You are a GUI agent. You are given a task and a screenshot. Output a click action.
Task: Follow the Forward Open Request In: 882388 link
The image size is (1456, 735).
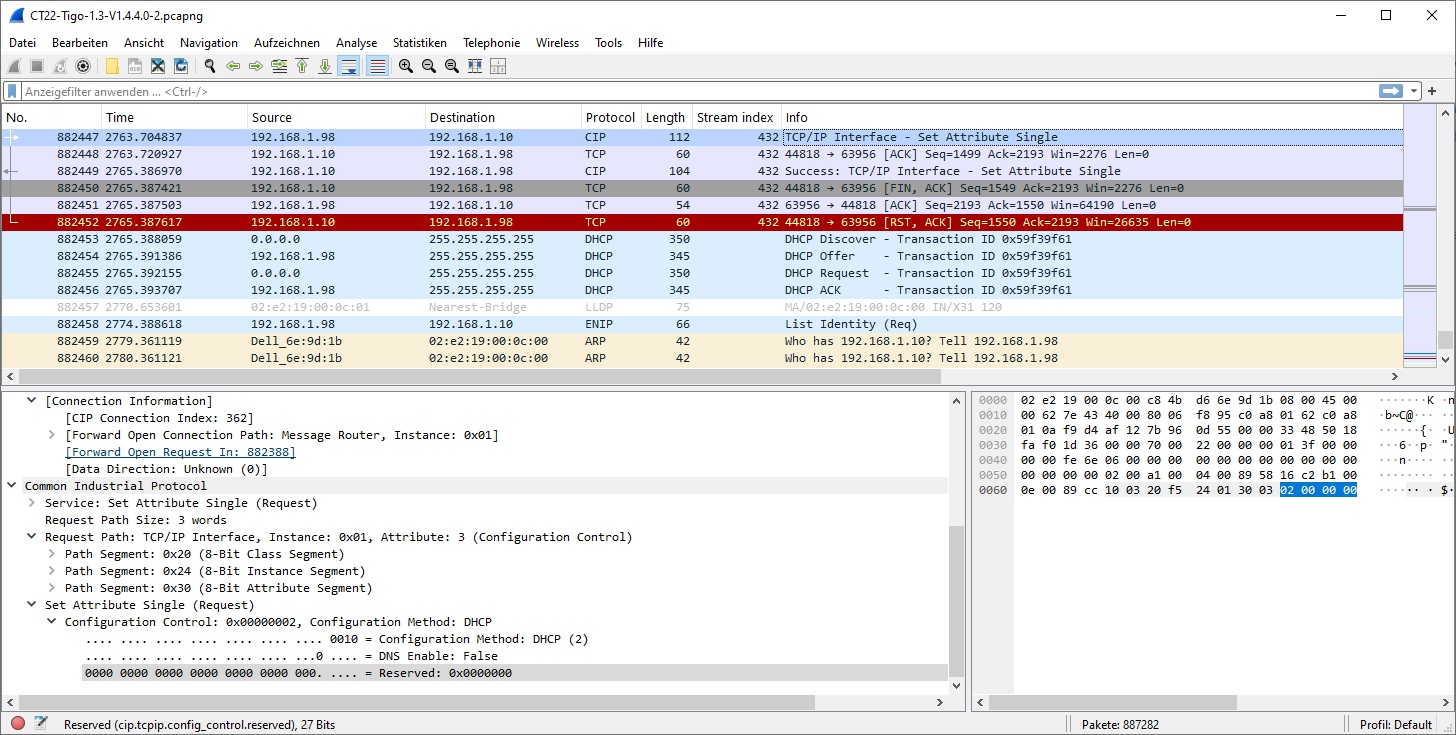[180, 452]
